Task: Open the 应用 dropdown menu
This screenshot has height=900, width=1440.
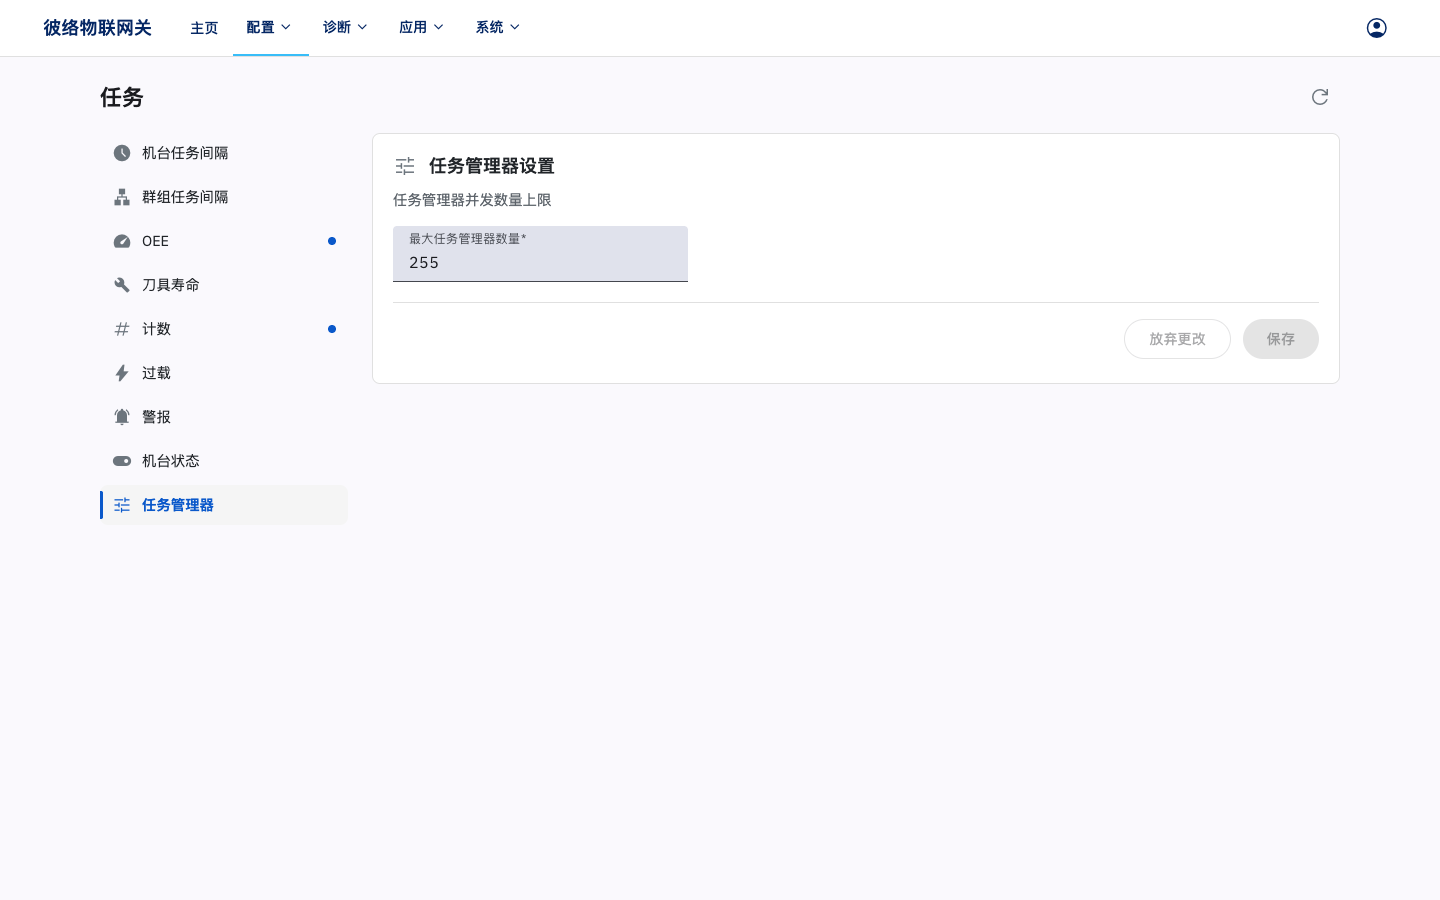Action: [x=422, y=28]
